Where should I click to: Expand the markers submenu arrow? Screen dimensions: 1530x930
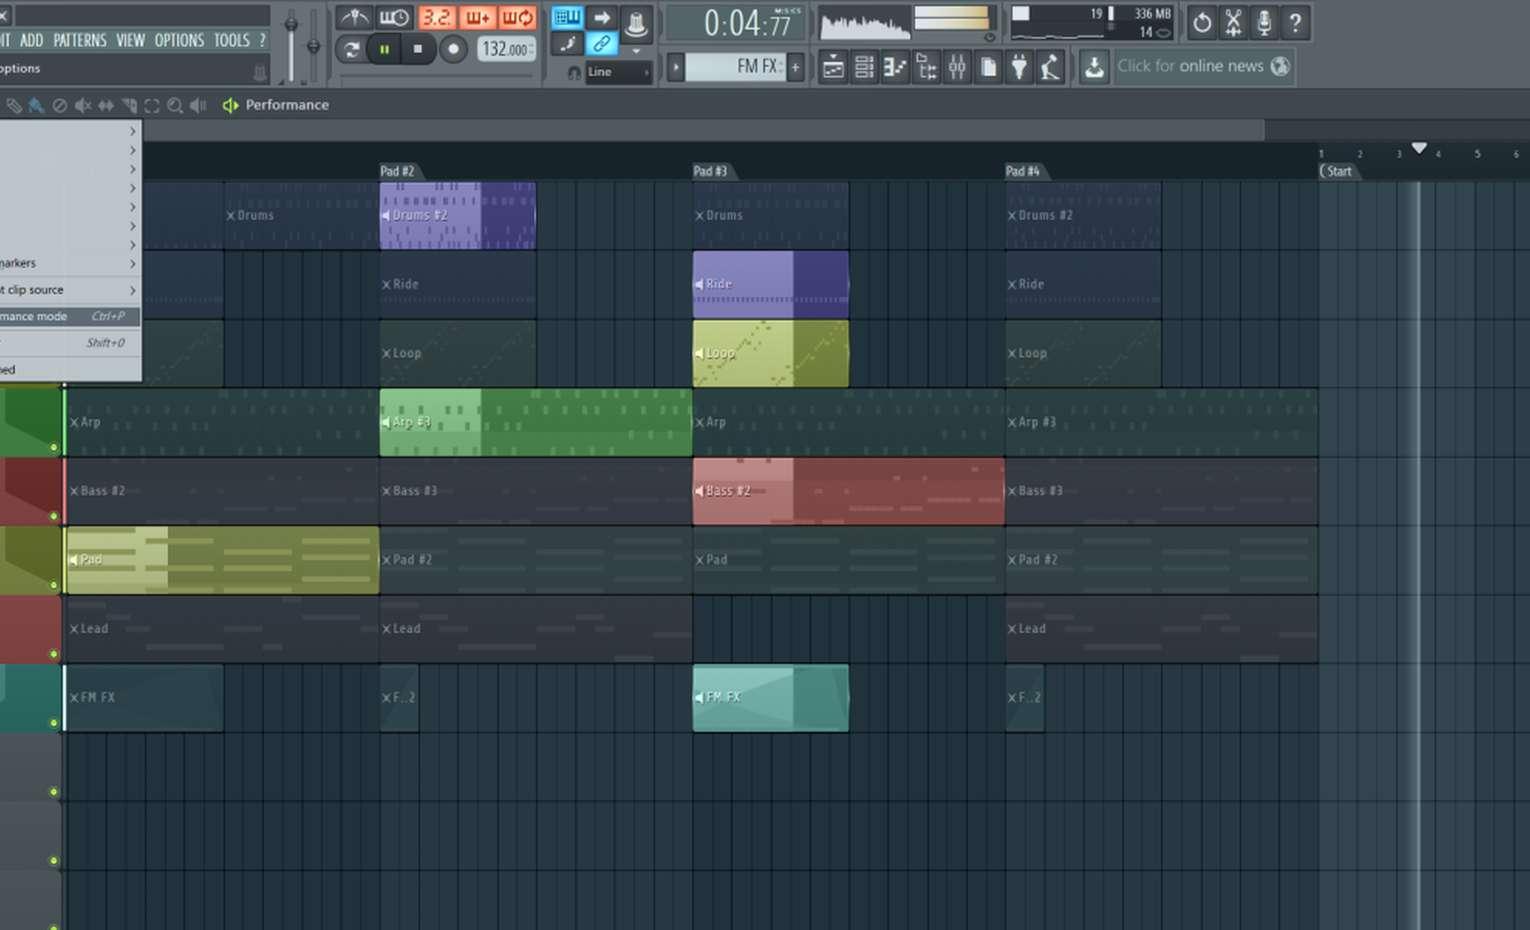coord(132,264)
